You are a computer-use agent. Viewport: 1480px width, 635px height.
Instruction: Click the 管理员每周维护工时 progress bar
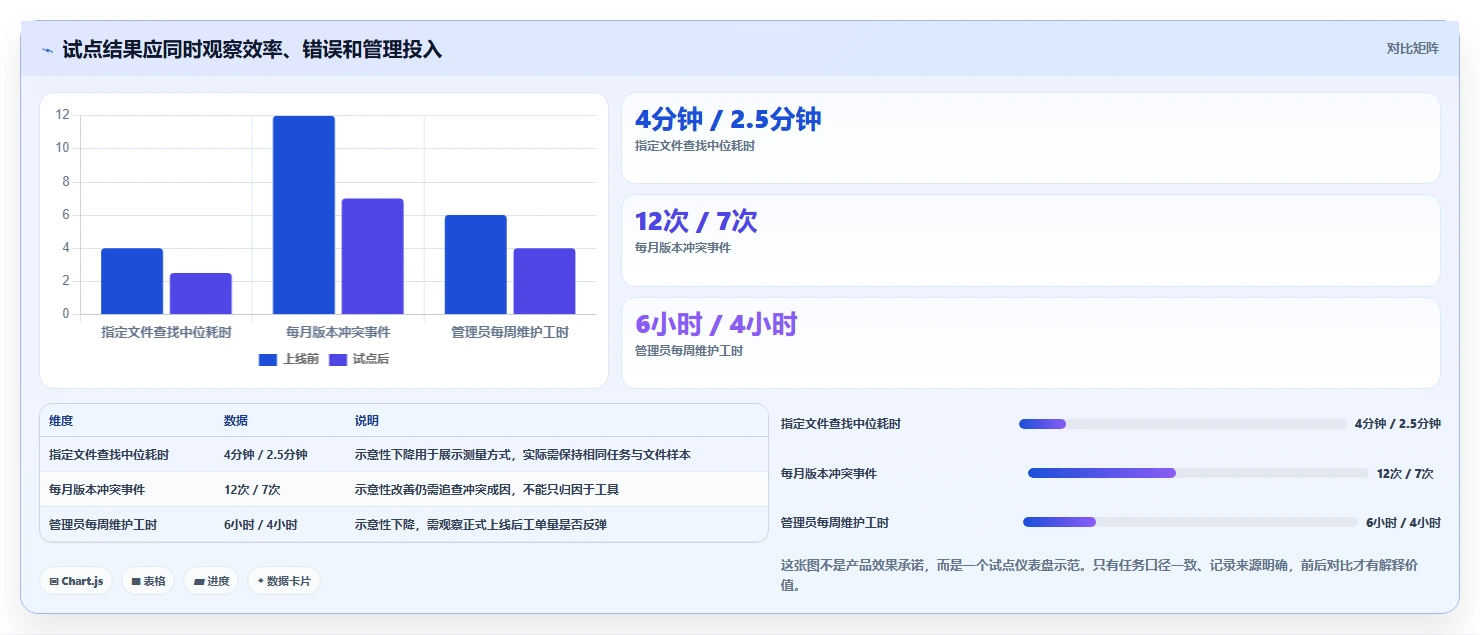1190,522
